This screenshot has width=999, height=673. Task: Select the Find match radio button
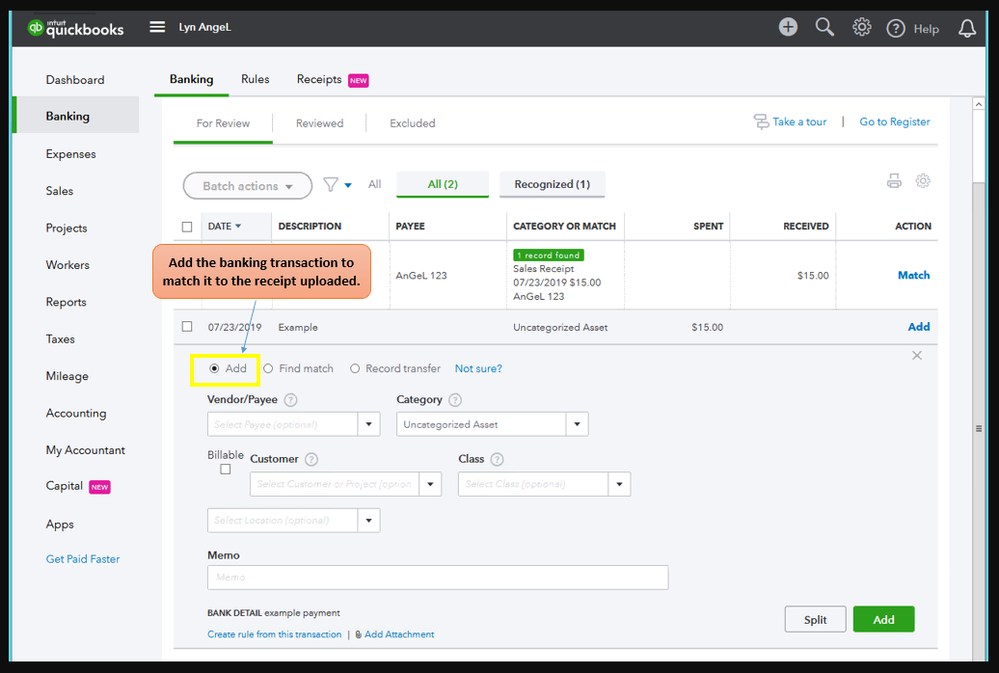click(x=268, y=368)
